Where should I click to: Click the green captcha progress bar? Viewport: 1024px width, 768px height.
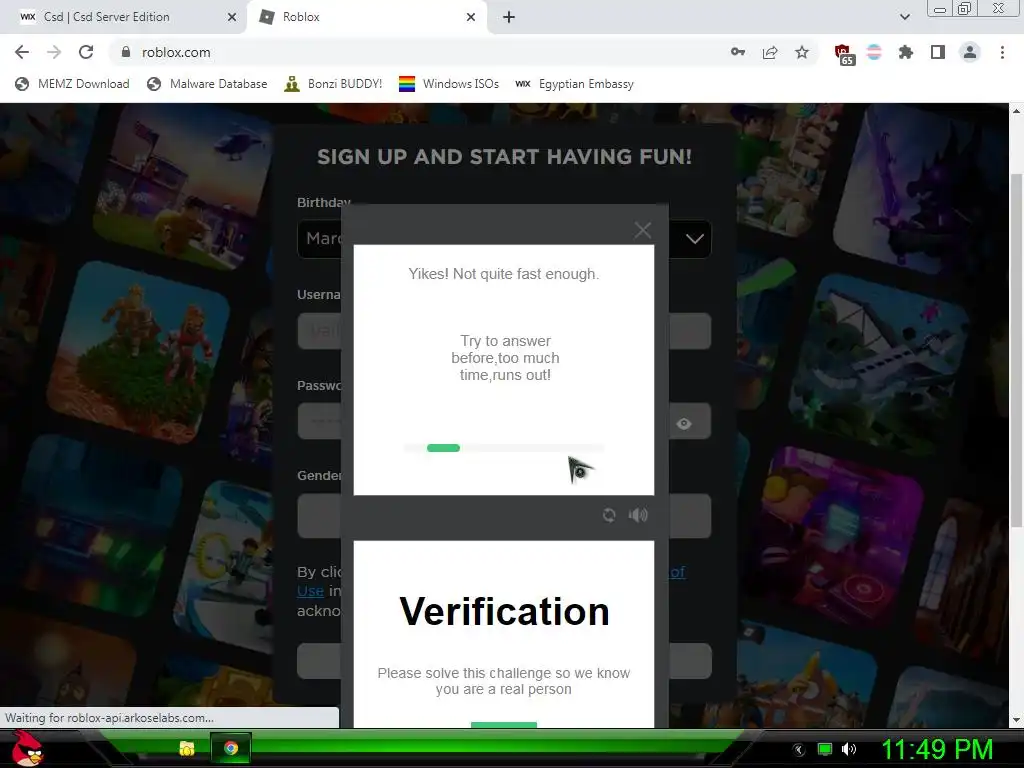point(443,448)
